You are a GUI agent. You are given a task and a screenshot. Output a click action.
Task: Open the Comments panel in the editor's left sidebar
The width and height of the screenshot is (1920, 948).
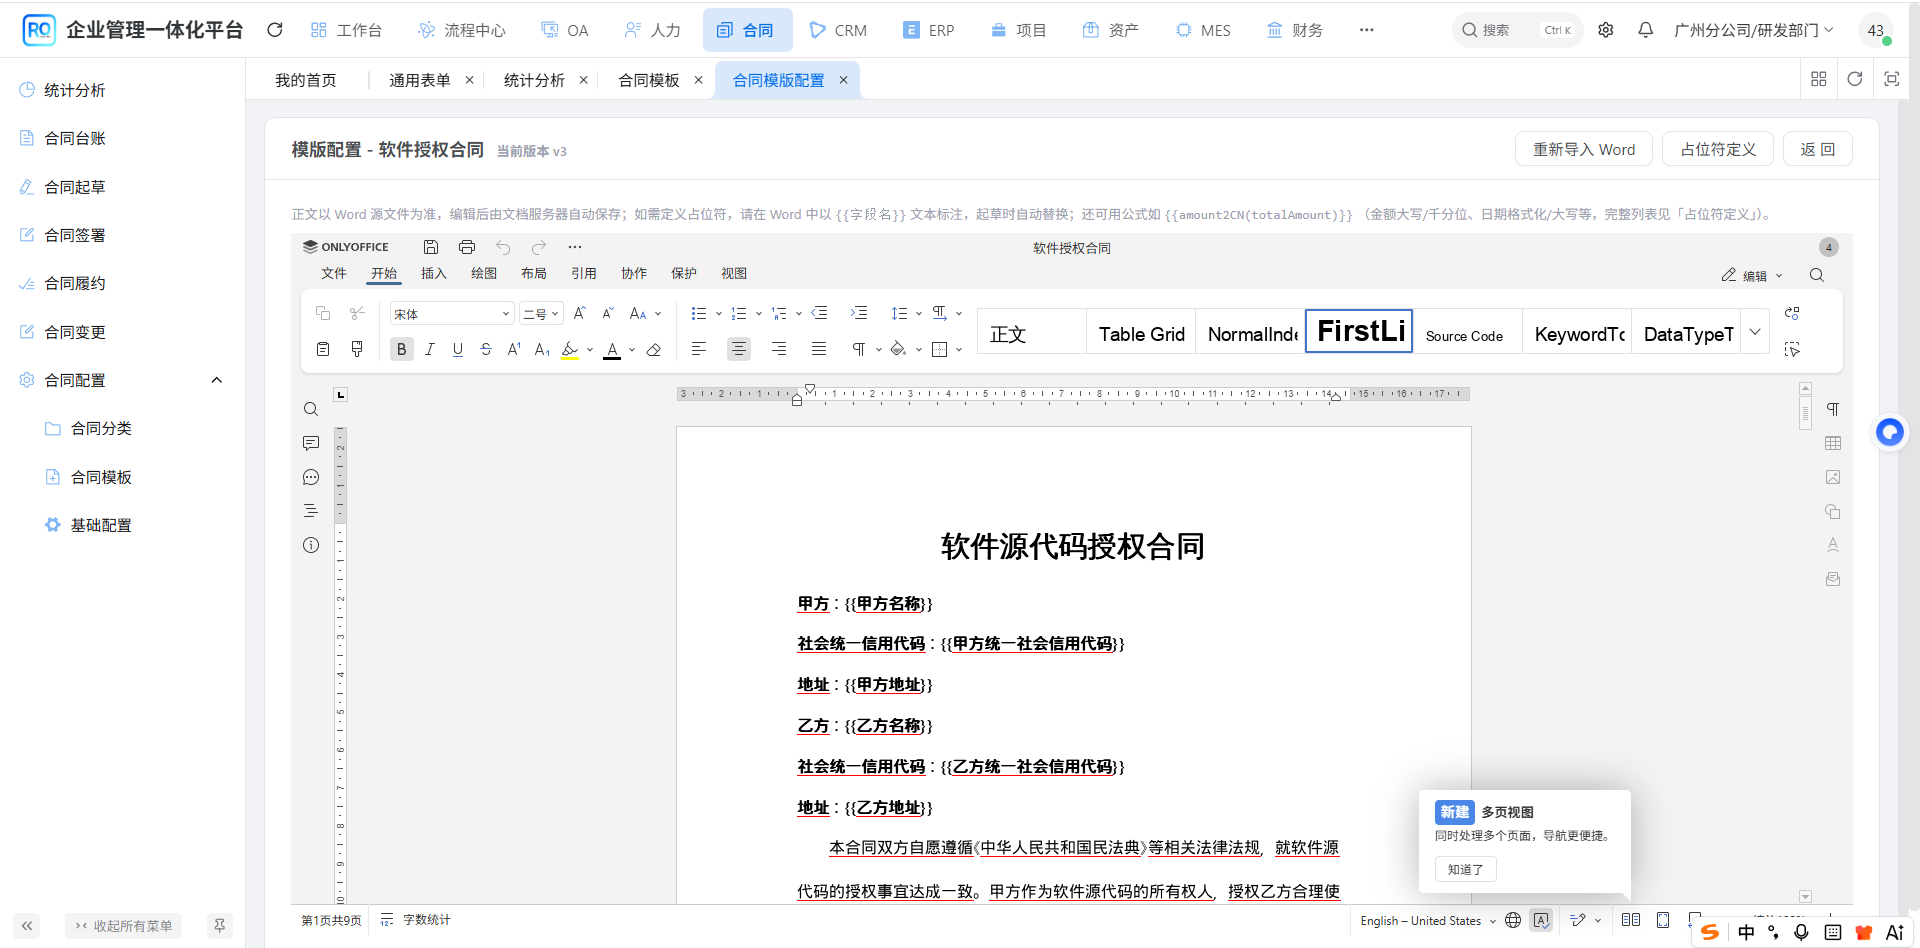point(311,443)
